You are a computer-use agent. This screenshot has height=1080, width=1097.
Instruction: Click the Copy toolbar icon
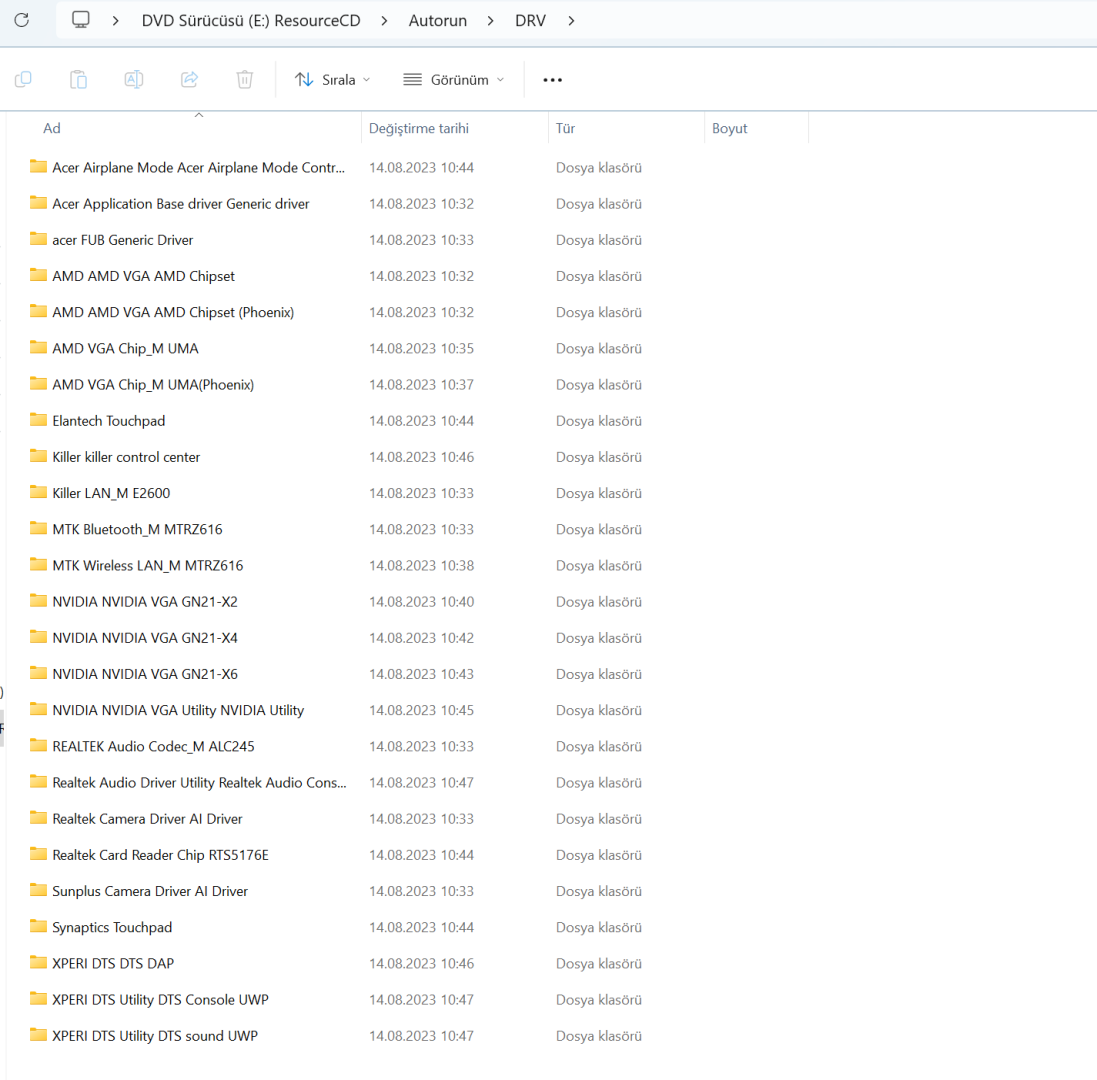[23, 80]
